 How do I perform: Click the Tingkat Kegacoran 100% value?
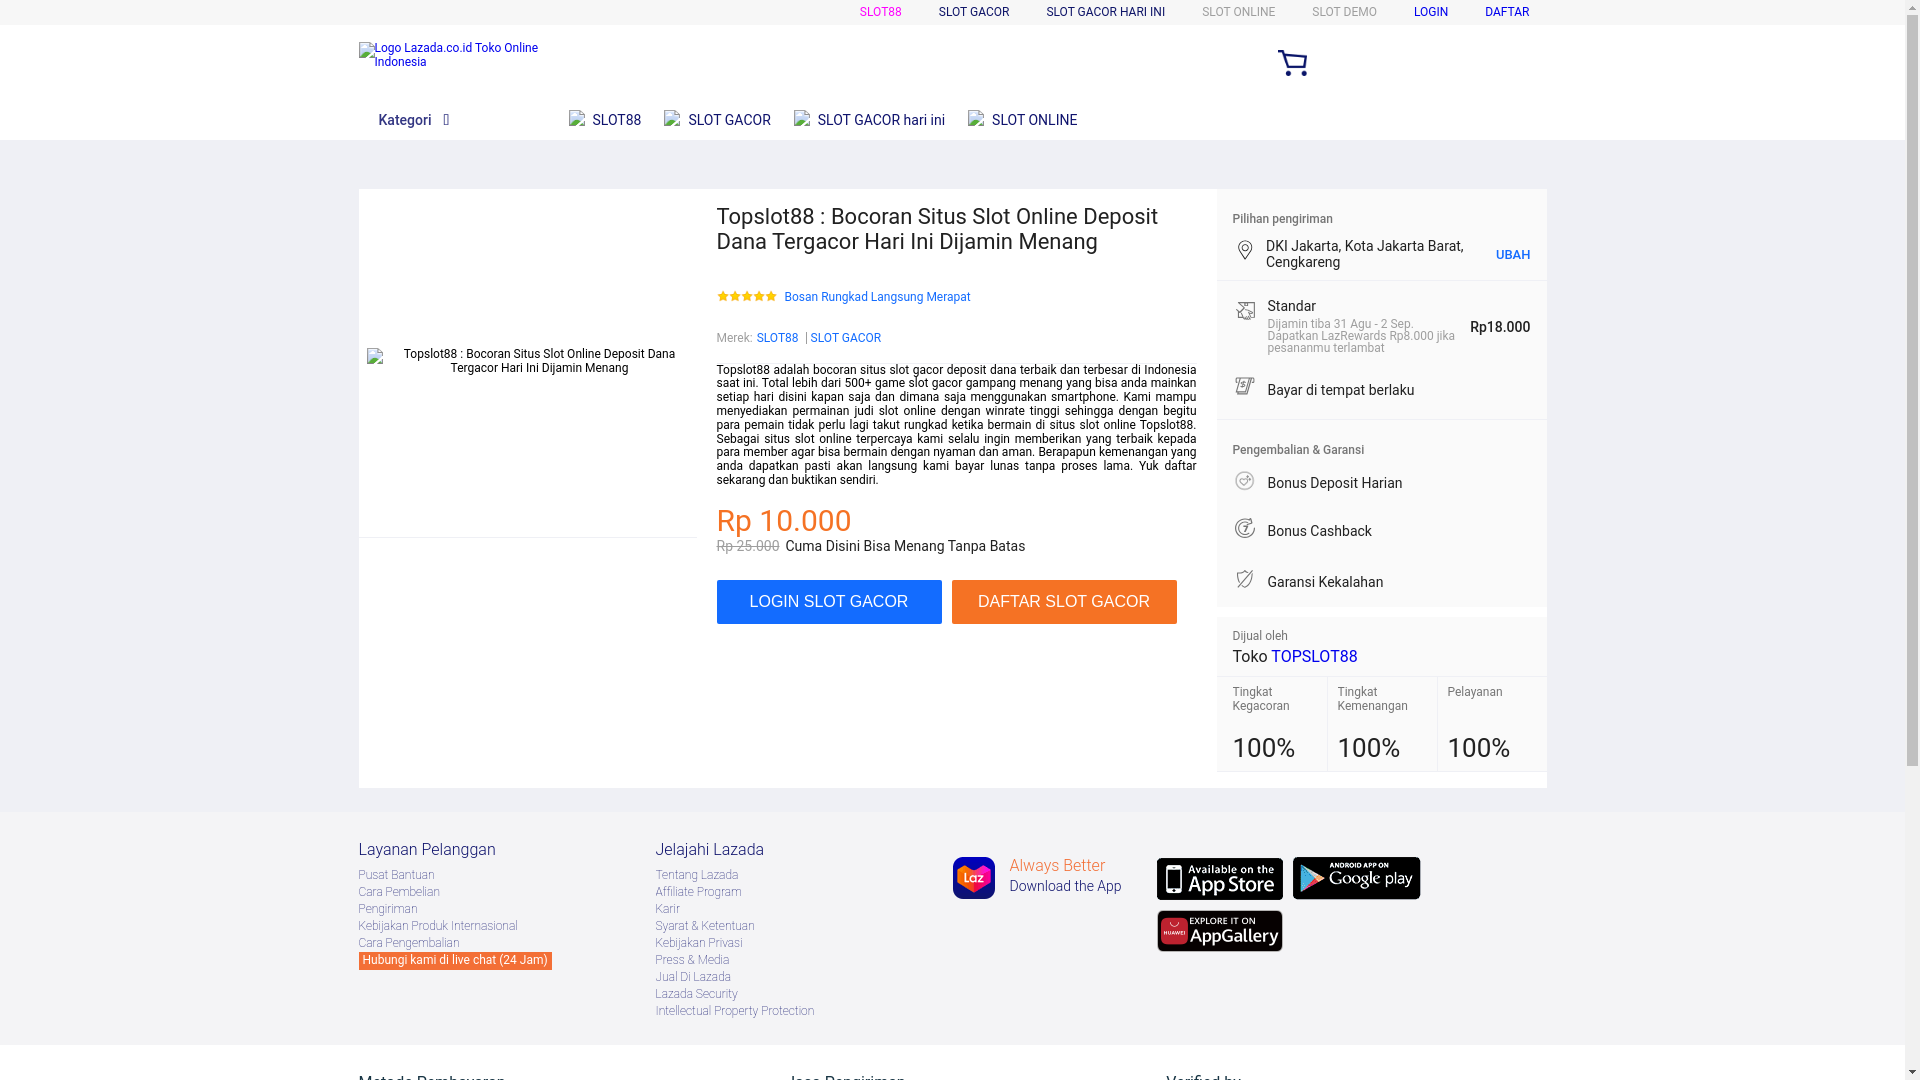(x=1263, y=748)
